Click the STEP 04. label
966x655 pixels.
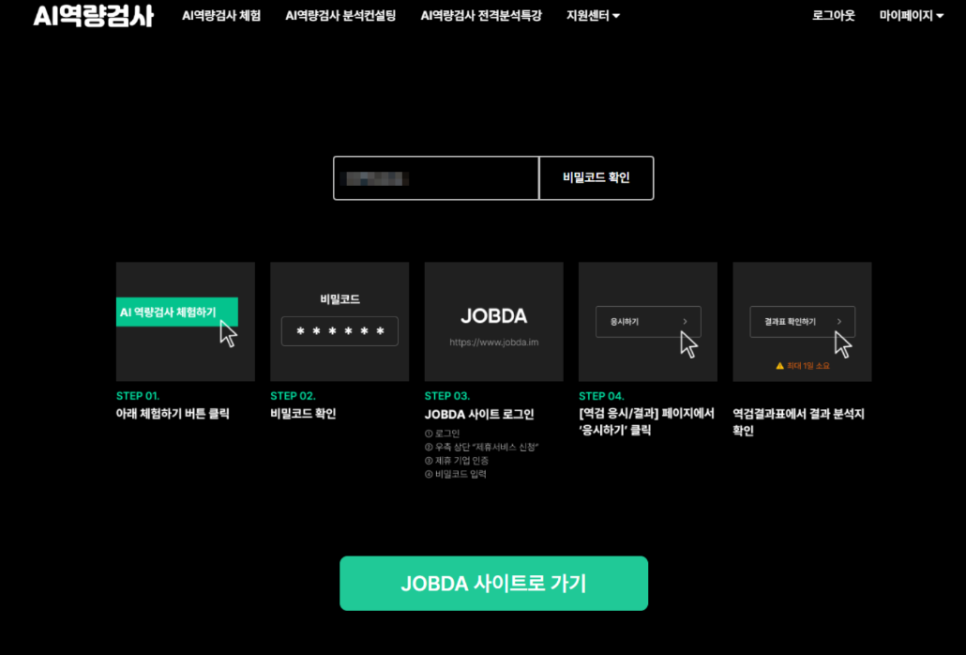point(601,396)
